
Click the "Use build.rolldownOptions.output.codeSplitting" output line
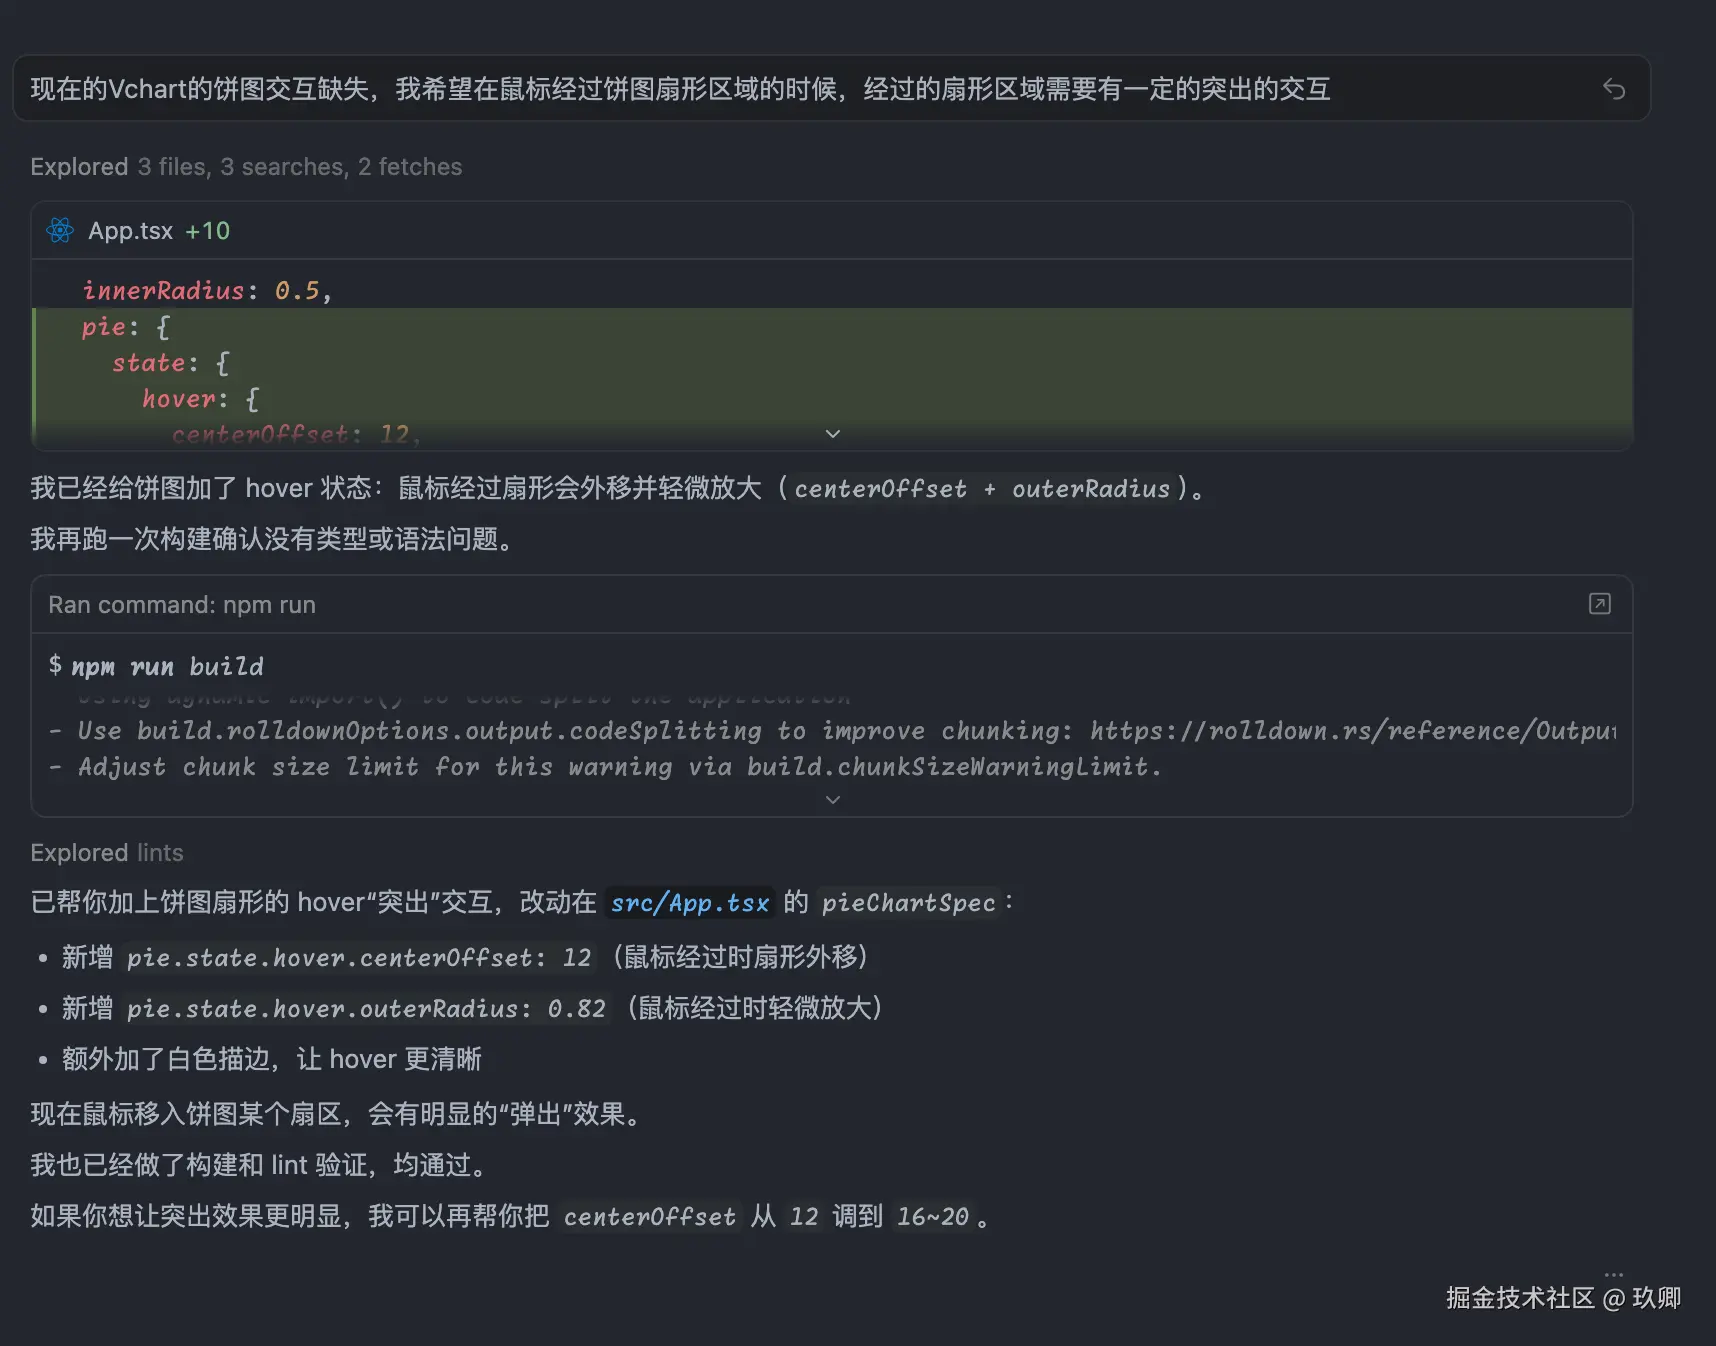[x=832, y=731]
